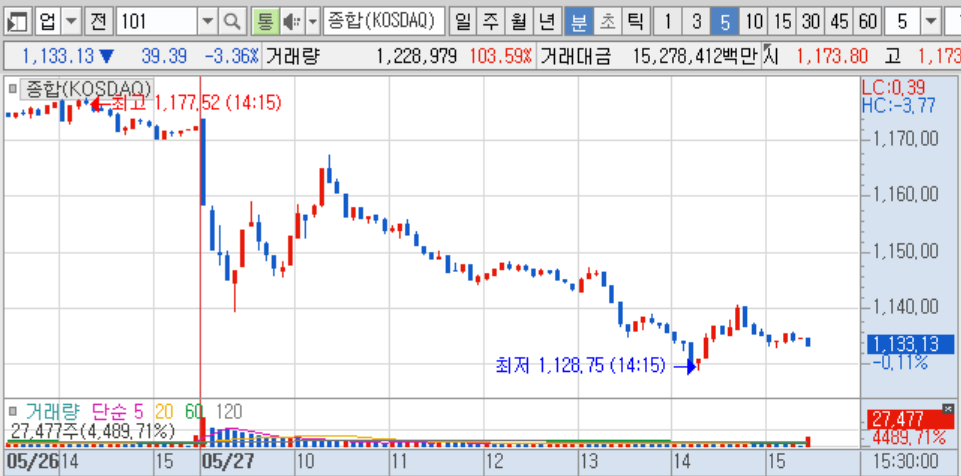This screenshot has height=476, width=961.
Task: Close the volume panel with x icon
Action: pos(948,408)
